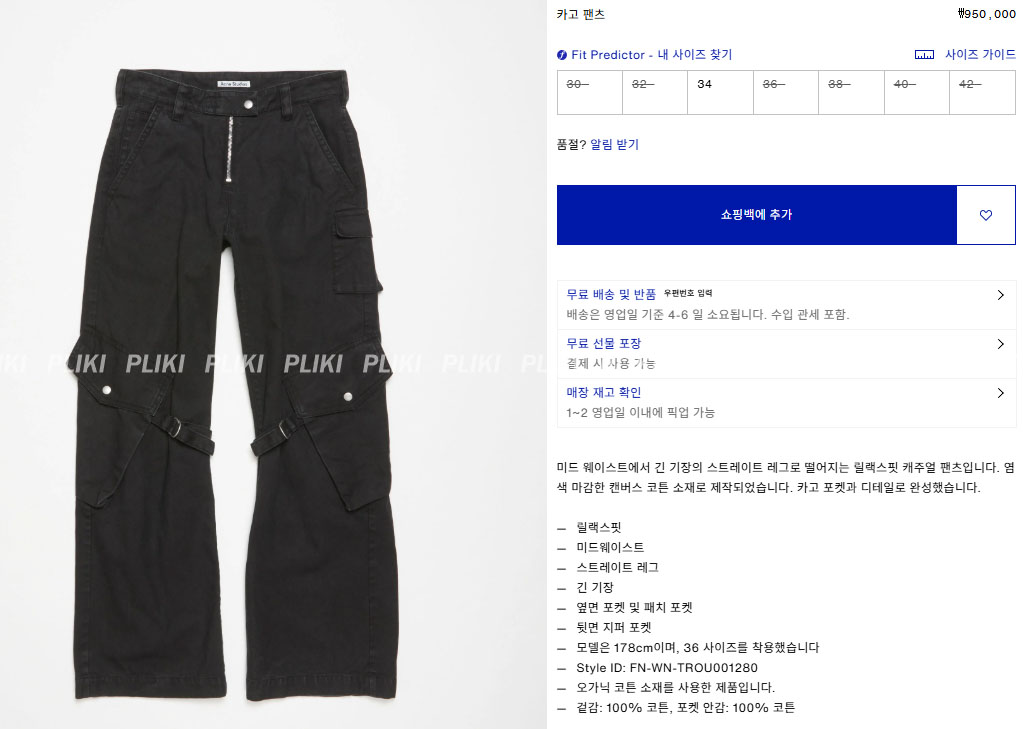Open 매장 재고 확인 row
The height and width of the screenshot is (729, 1023).
(x=786, y=403)
